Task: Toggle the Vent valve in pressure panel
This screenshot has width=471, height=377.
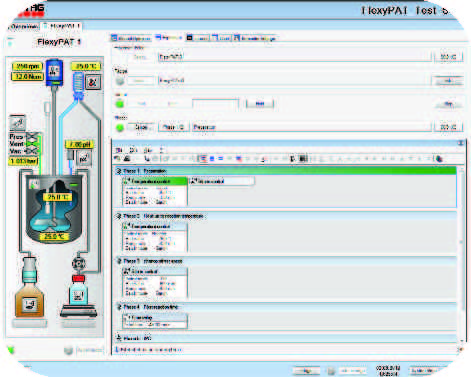Action: (x=32, y=144)
